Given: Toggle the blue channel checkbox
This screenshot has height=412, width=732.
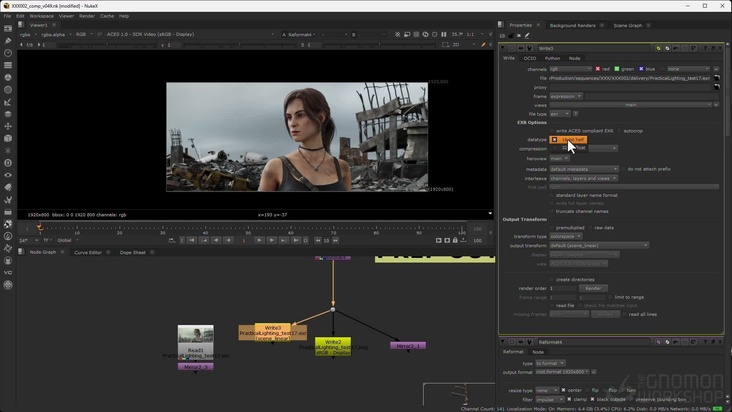Looking at the screenshot, I should (x=641, y=69).
